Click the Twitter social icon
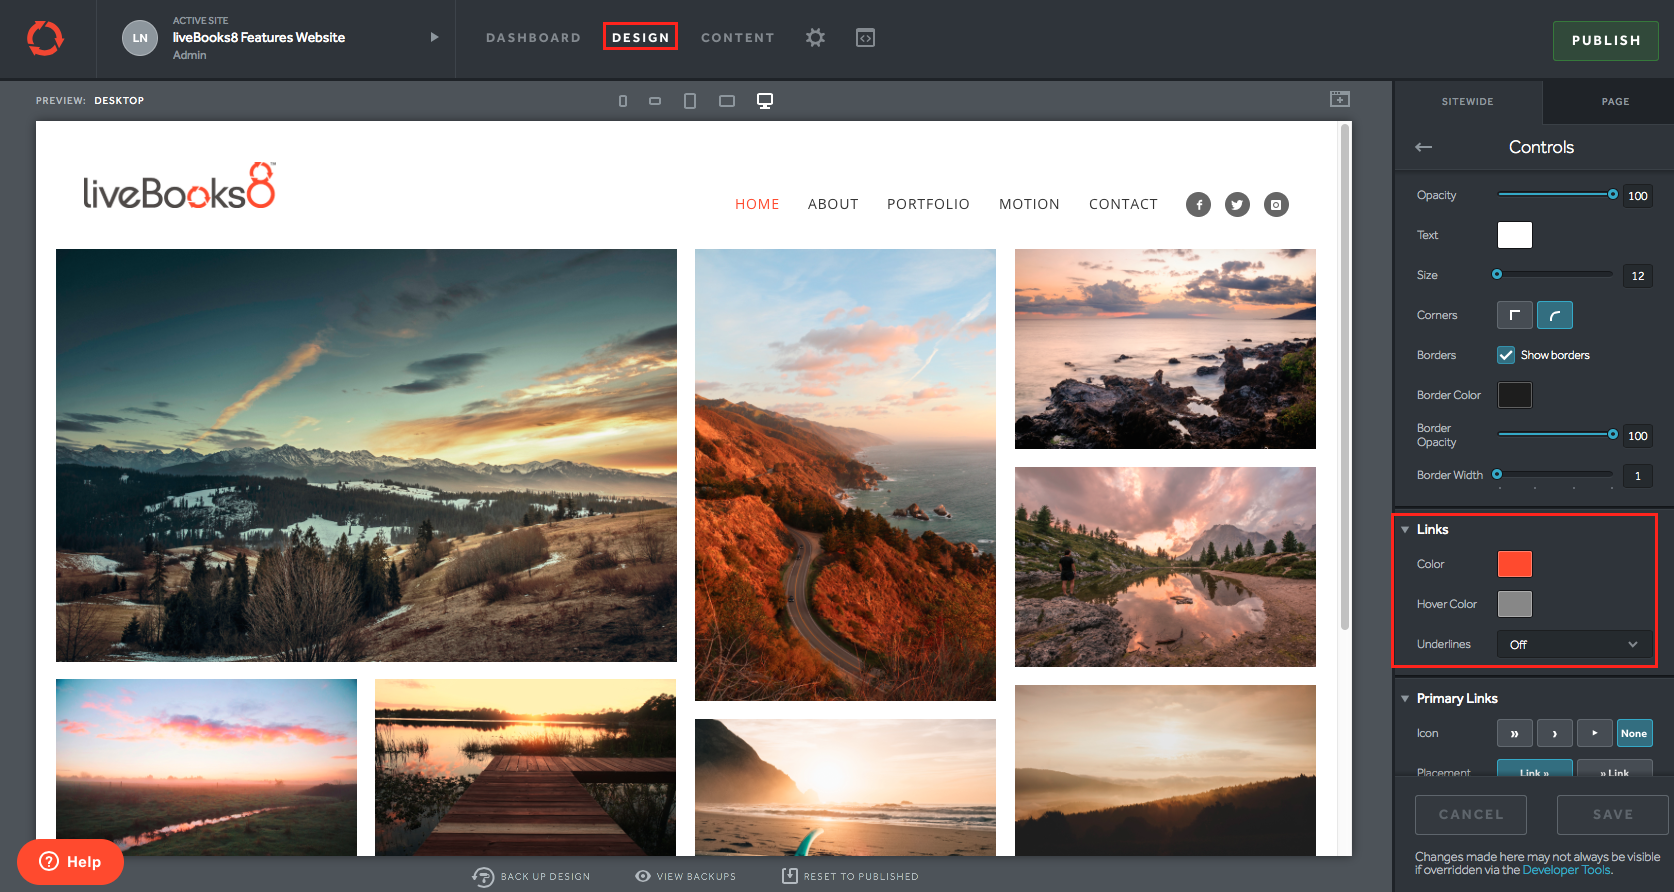This screenshot has width=1674, height=892. click(x=1237, y=205)
